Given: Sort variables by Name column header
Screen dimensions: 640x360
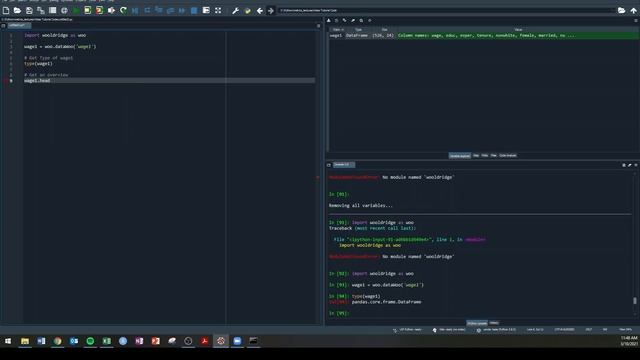Looking at the screenshot, I should (337, 30).
